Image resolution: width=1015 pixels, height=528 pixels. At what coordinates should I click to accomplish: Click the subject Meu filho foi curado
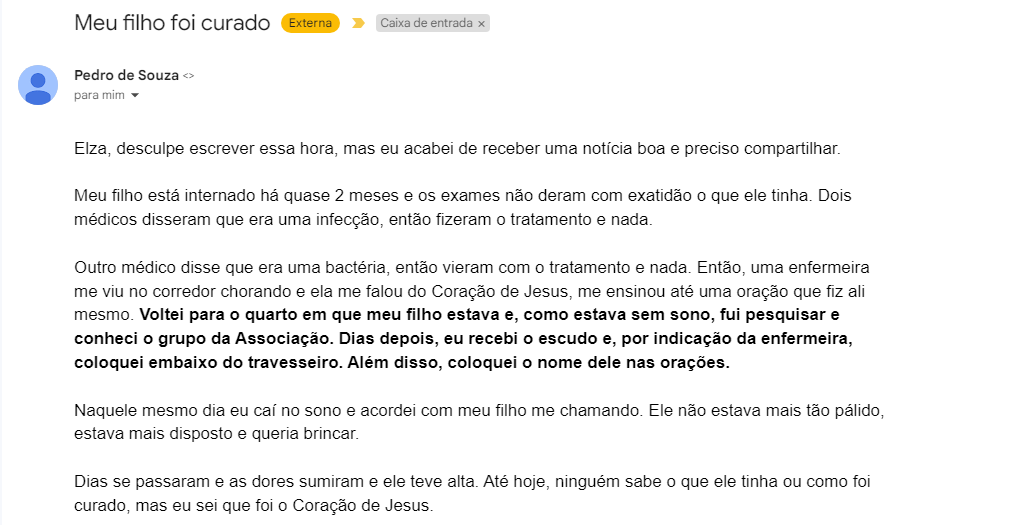[x=172, y=23]
